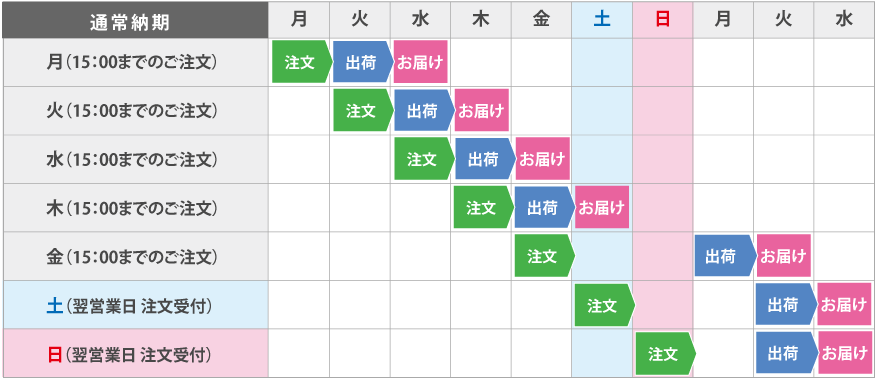Click the green 注文 arrow in the 土 row

(604, 305)
